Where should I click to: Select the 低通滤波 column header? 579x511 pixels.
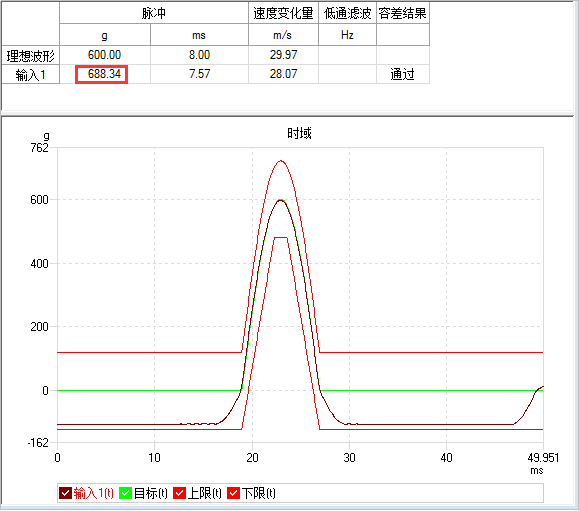347,13
